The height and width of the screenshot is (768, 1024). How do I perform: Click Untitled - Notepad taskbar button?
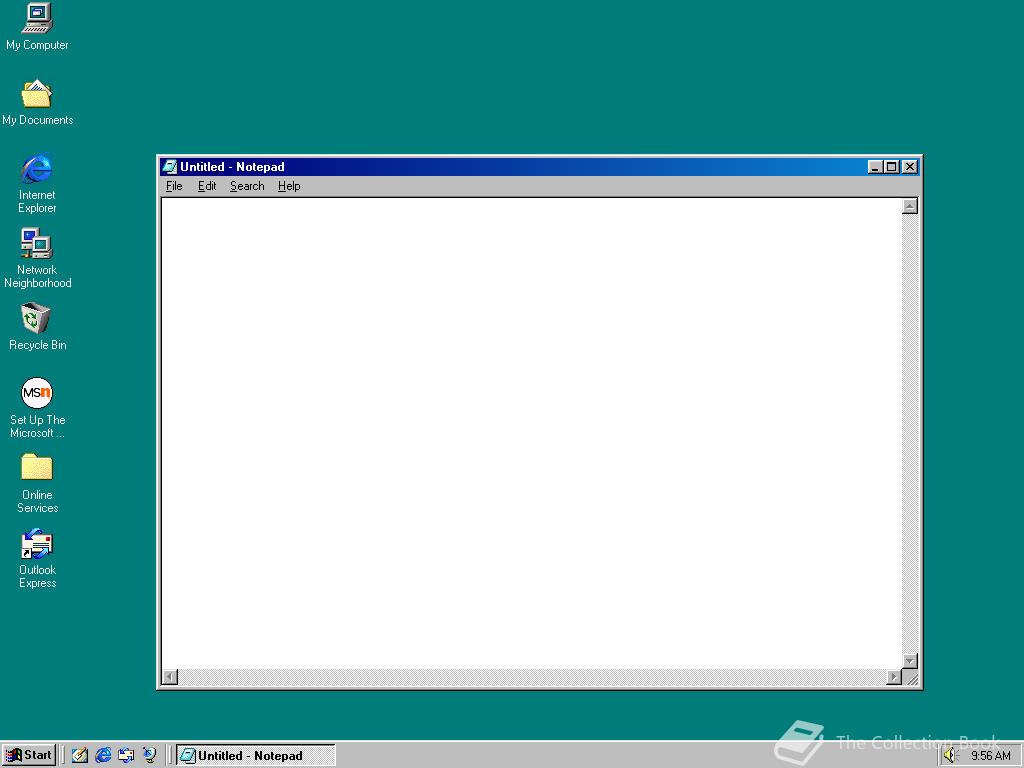coord(255,756)
